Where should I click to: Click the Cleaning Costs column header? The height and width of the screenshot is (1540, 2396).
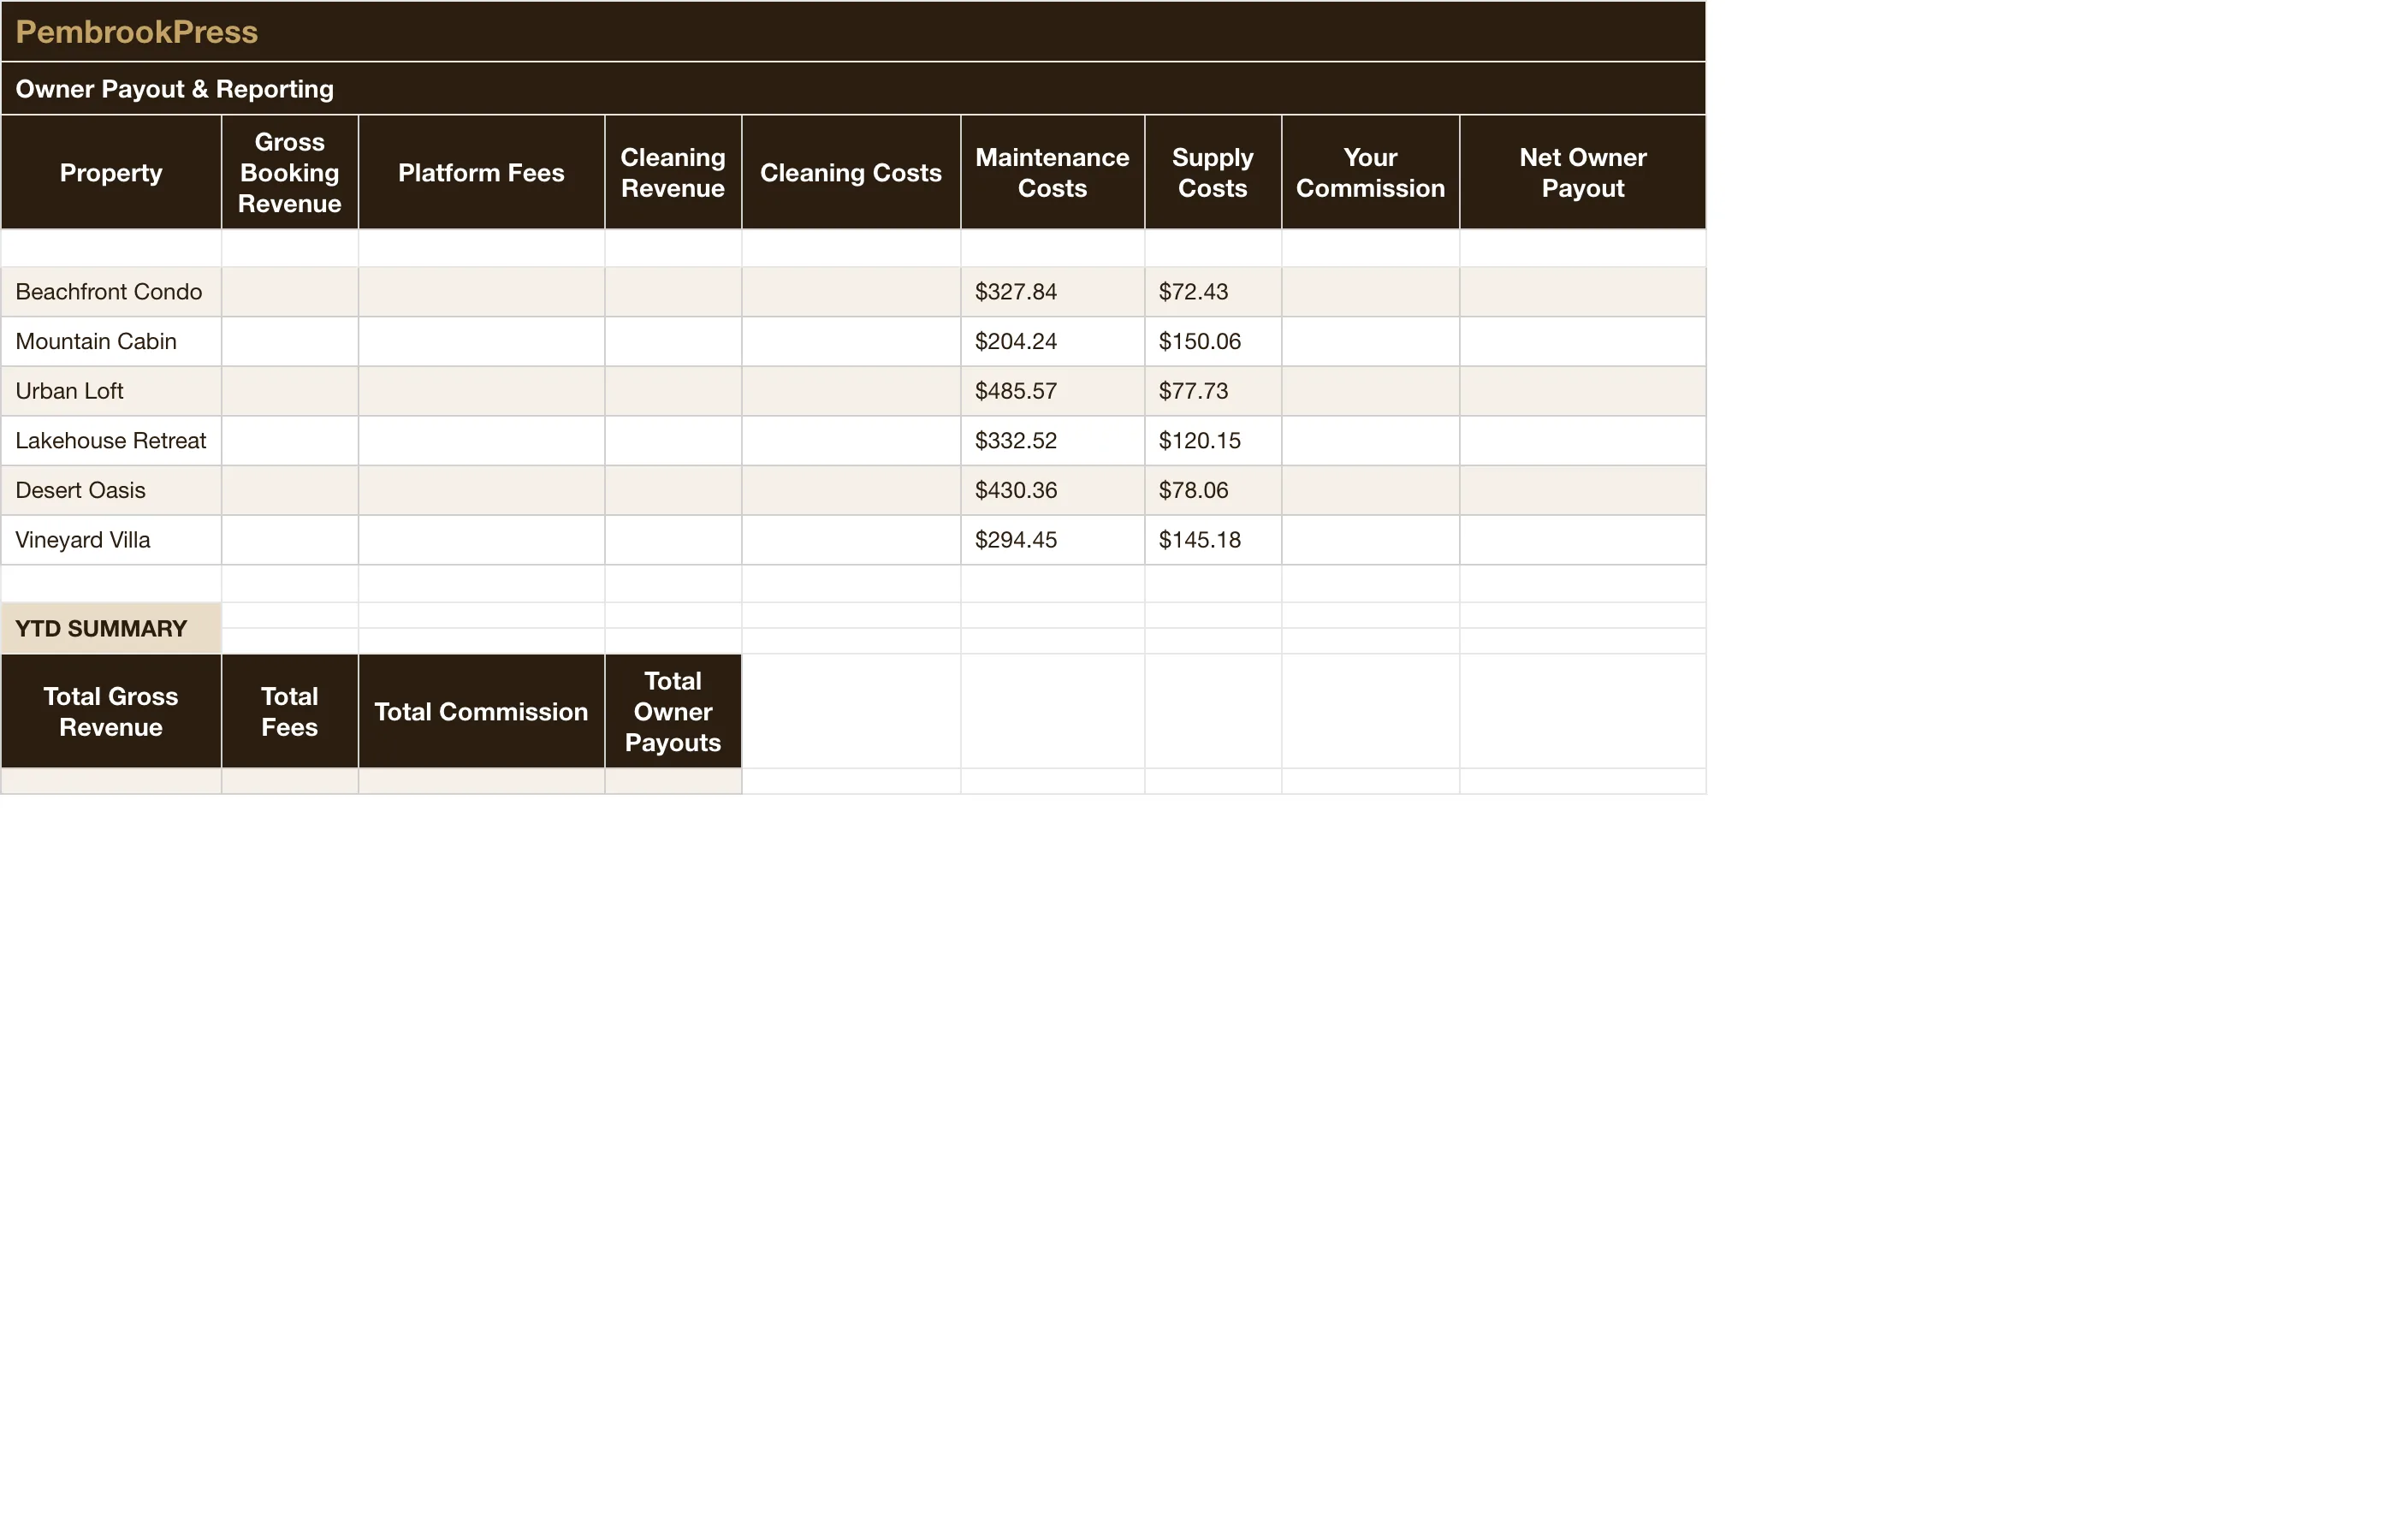(851, 172)
